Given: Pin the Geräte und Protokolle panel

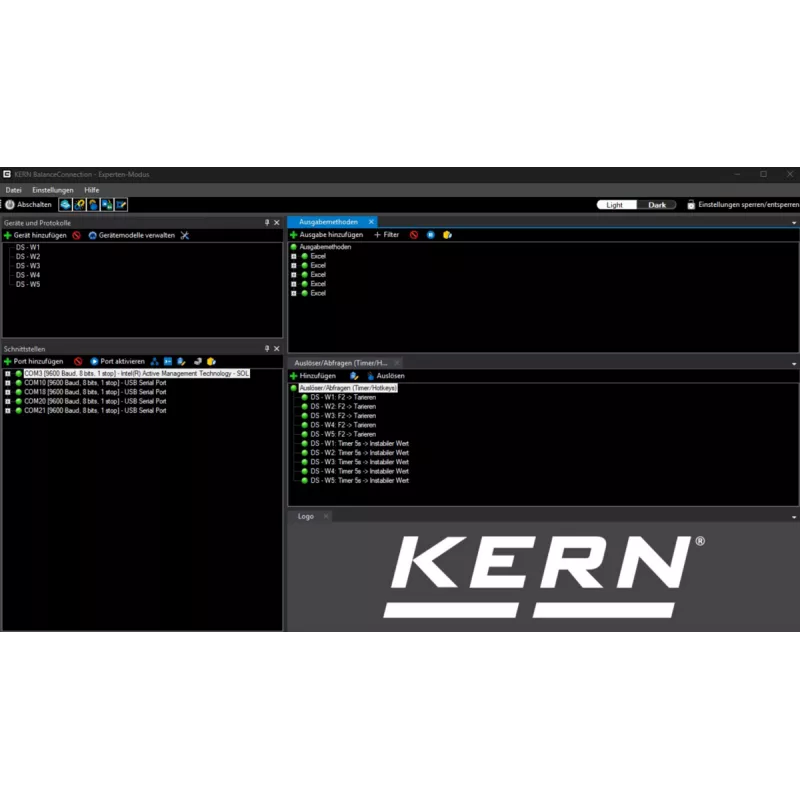Looking at the screenshot, I should tap(265, 223).
